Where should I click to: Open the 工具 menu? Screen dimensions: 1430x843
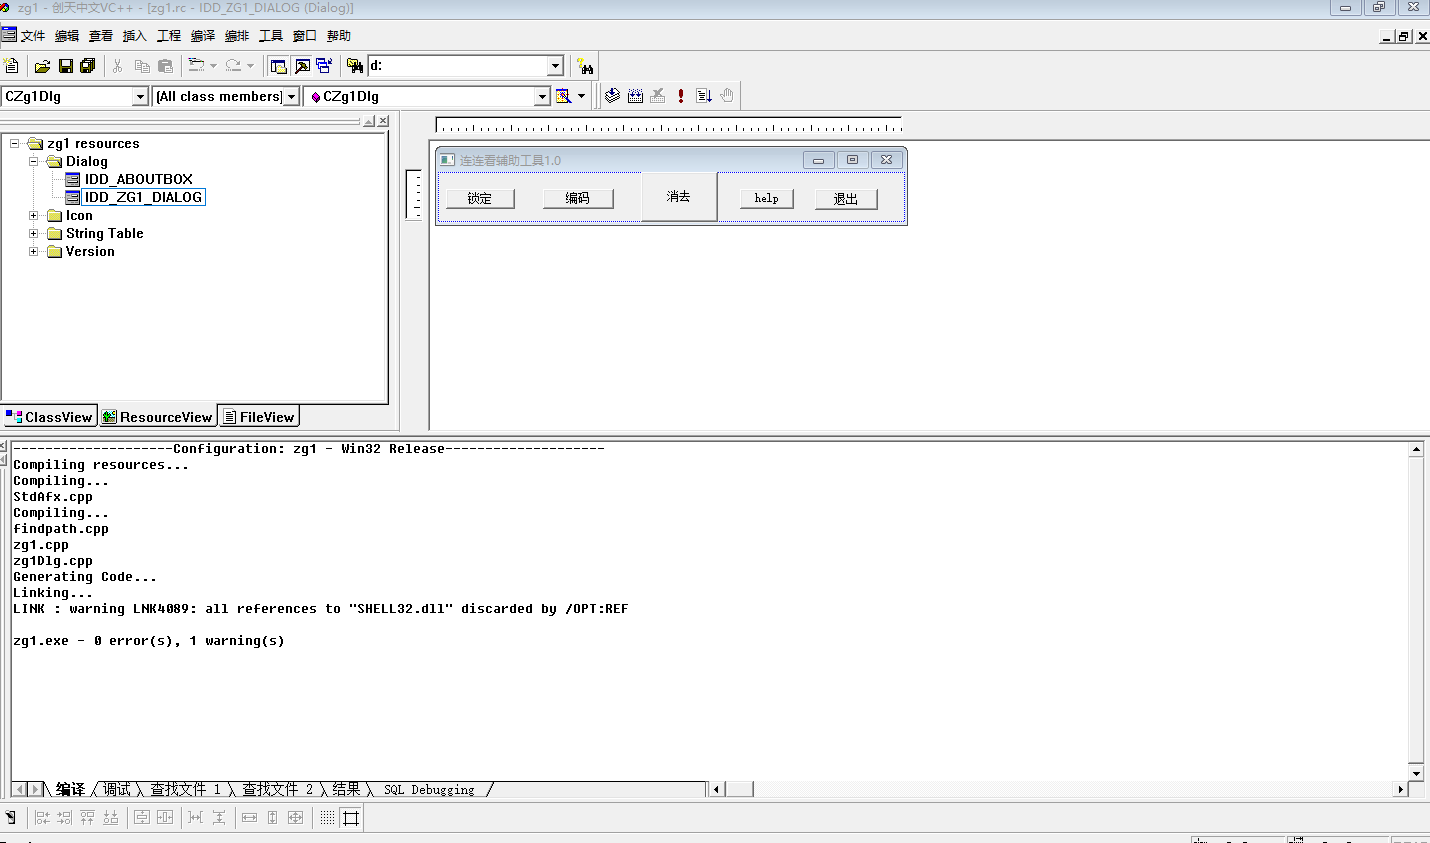point(270,36)
